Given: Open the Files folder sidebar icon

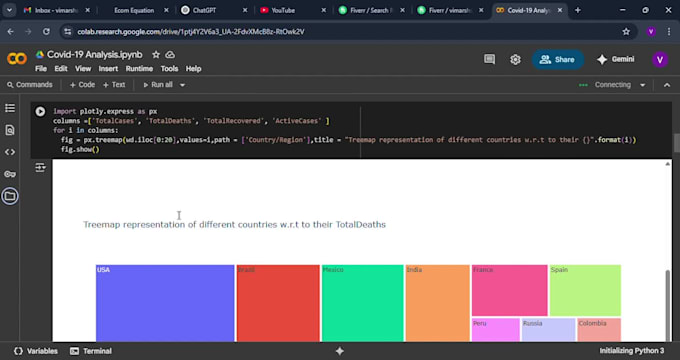Looking at the screenshot, I should tap(10, 196).
